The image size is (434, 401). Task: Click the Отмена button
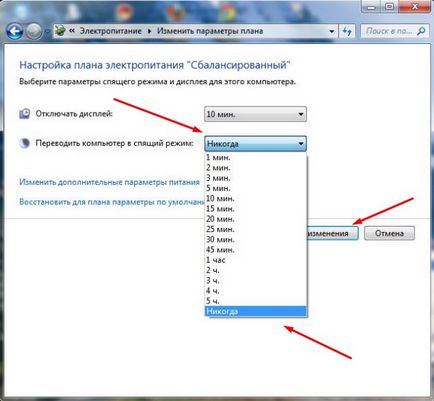coord(389,233)
